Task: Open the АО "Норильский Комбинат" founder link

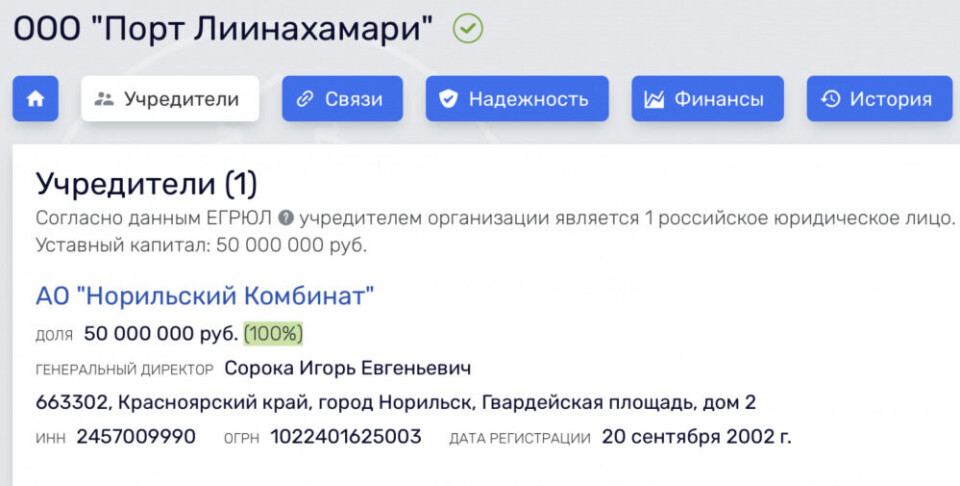Action: 205,296
